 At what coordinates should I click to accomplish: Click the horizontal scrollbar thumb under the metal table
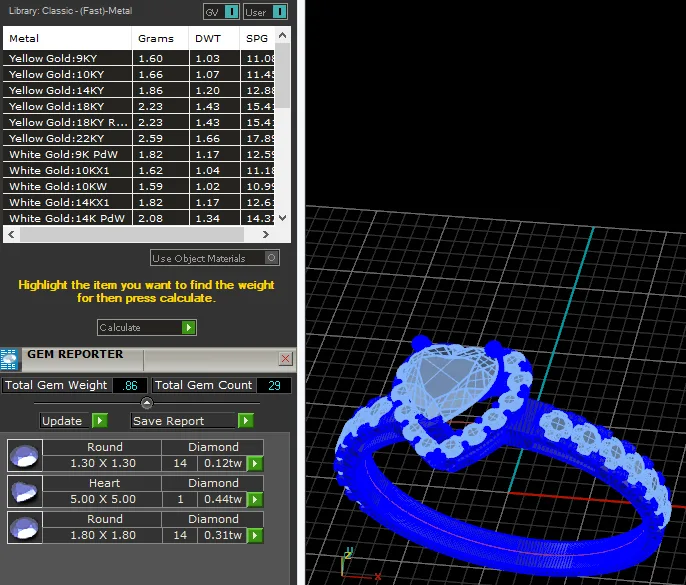(x=132, y=235)
